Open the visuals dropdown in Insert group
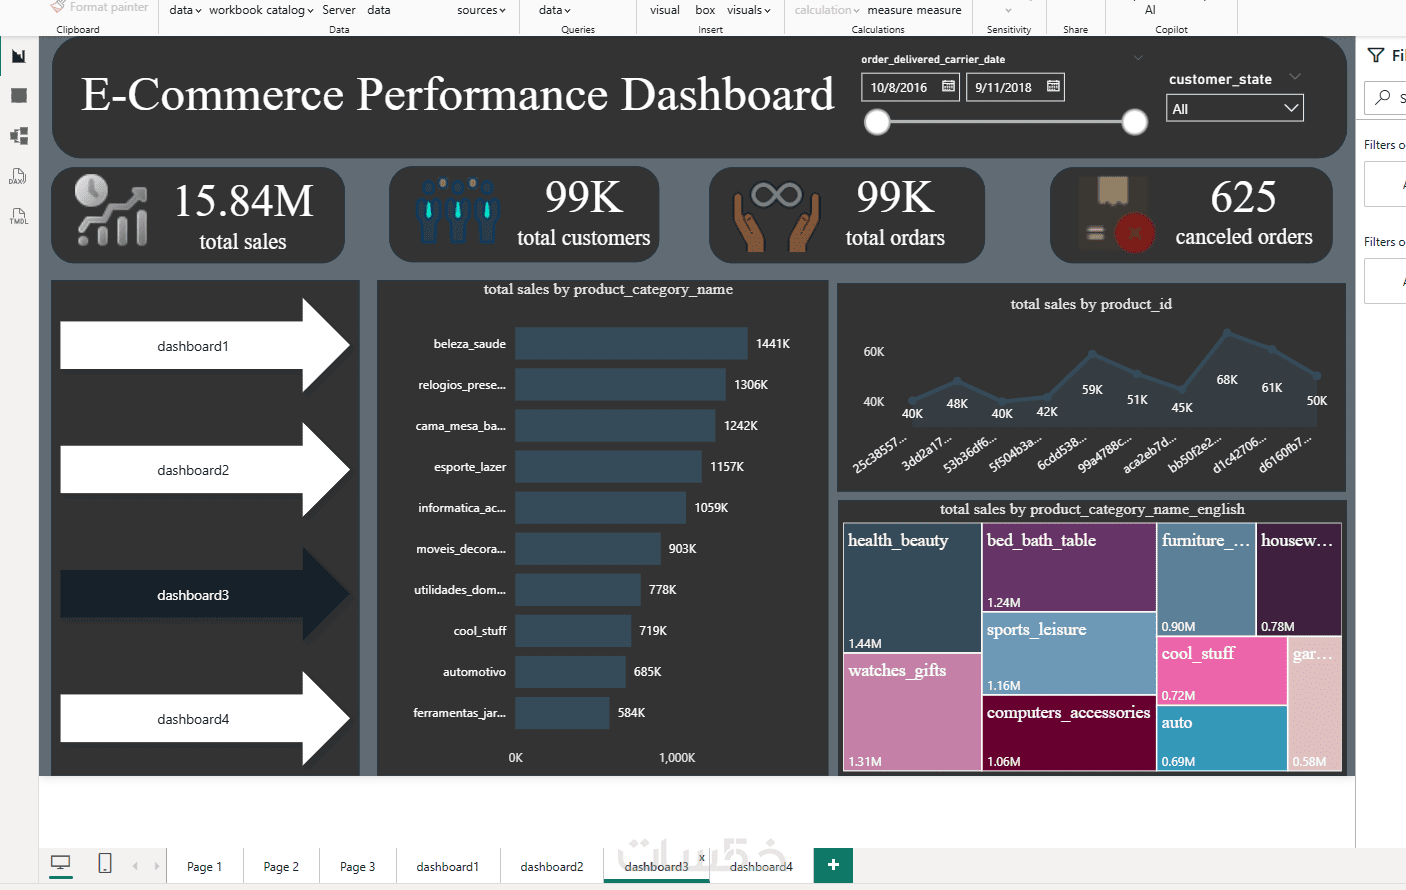Viewport: 1406px width, 890px height. [749, 10]
